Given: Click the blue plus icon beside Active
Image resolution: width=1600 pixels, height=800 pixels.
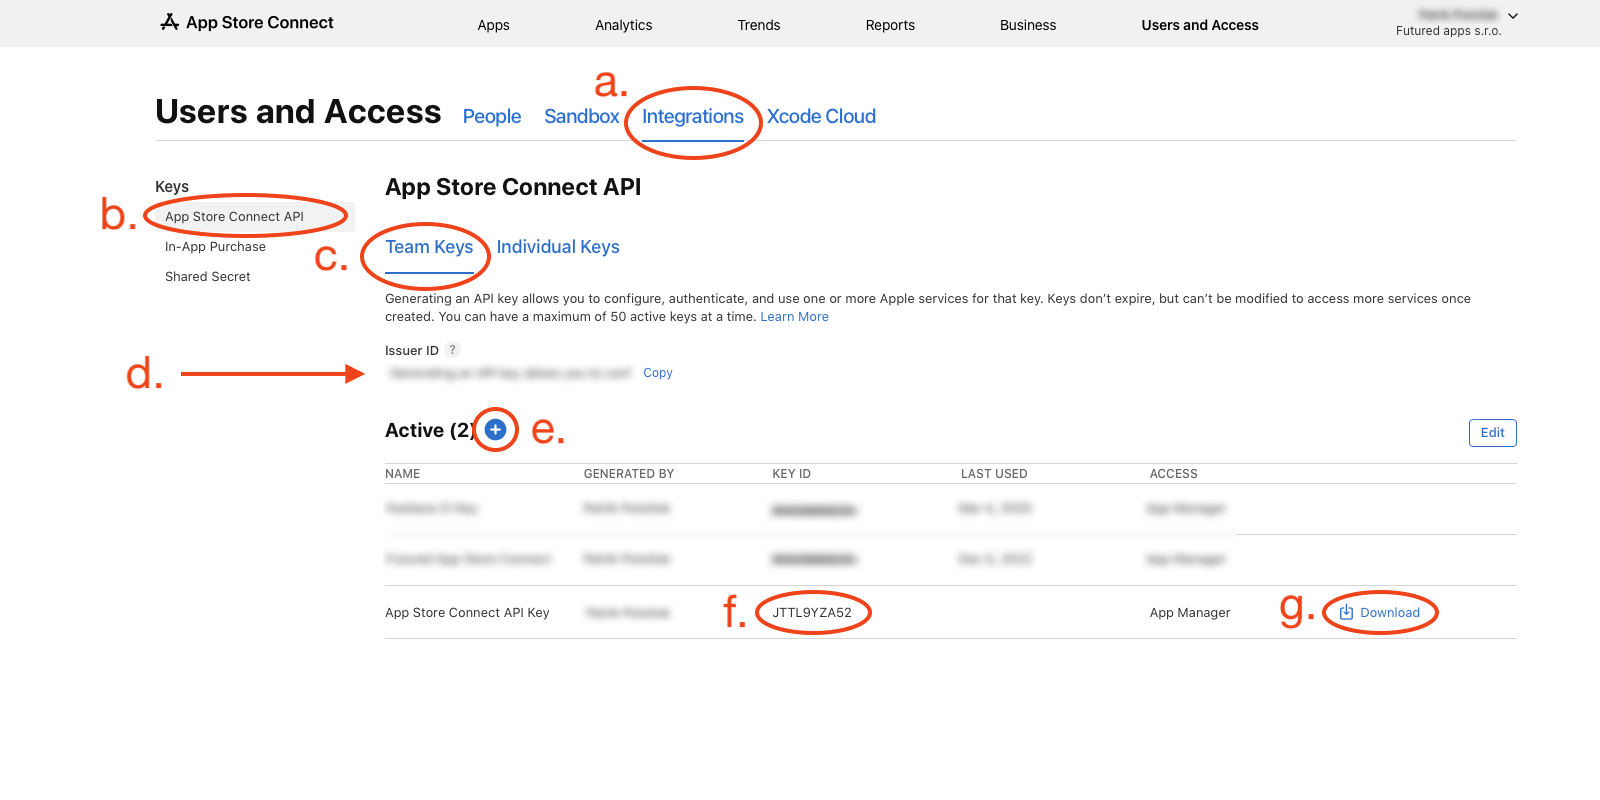Looking at the screenshot, I should pyautogui.click(x=495, y=430).
